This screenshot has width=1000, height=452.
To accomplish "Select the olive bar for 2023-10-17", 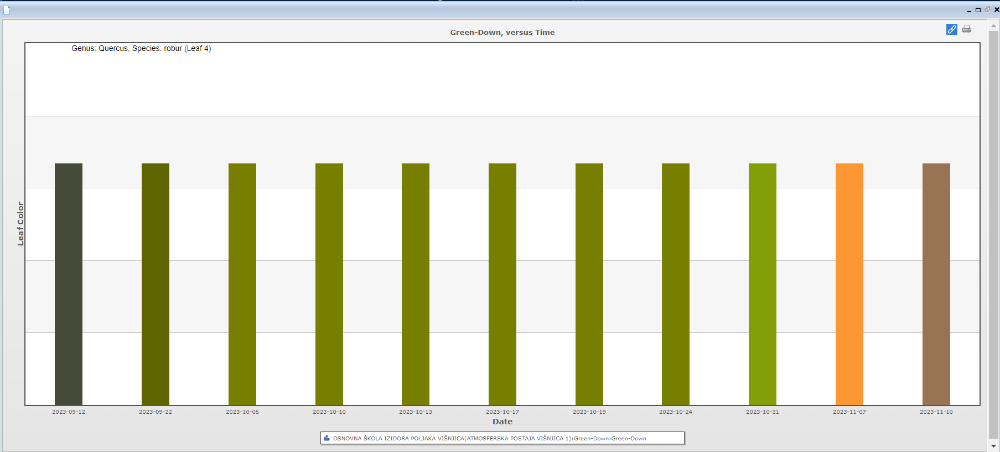I will pos(502,283).
